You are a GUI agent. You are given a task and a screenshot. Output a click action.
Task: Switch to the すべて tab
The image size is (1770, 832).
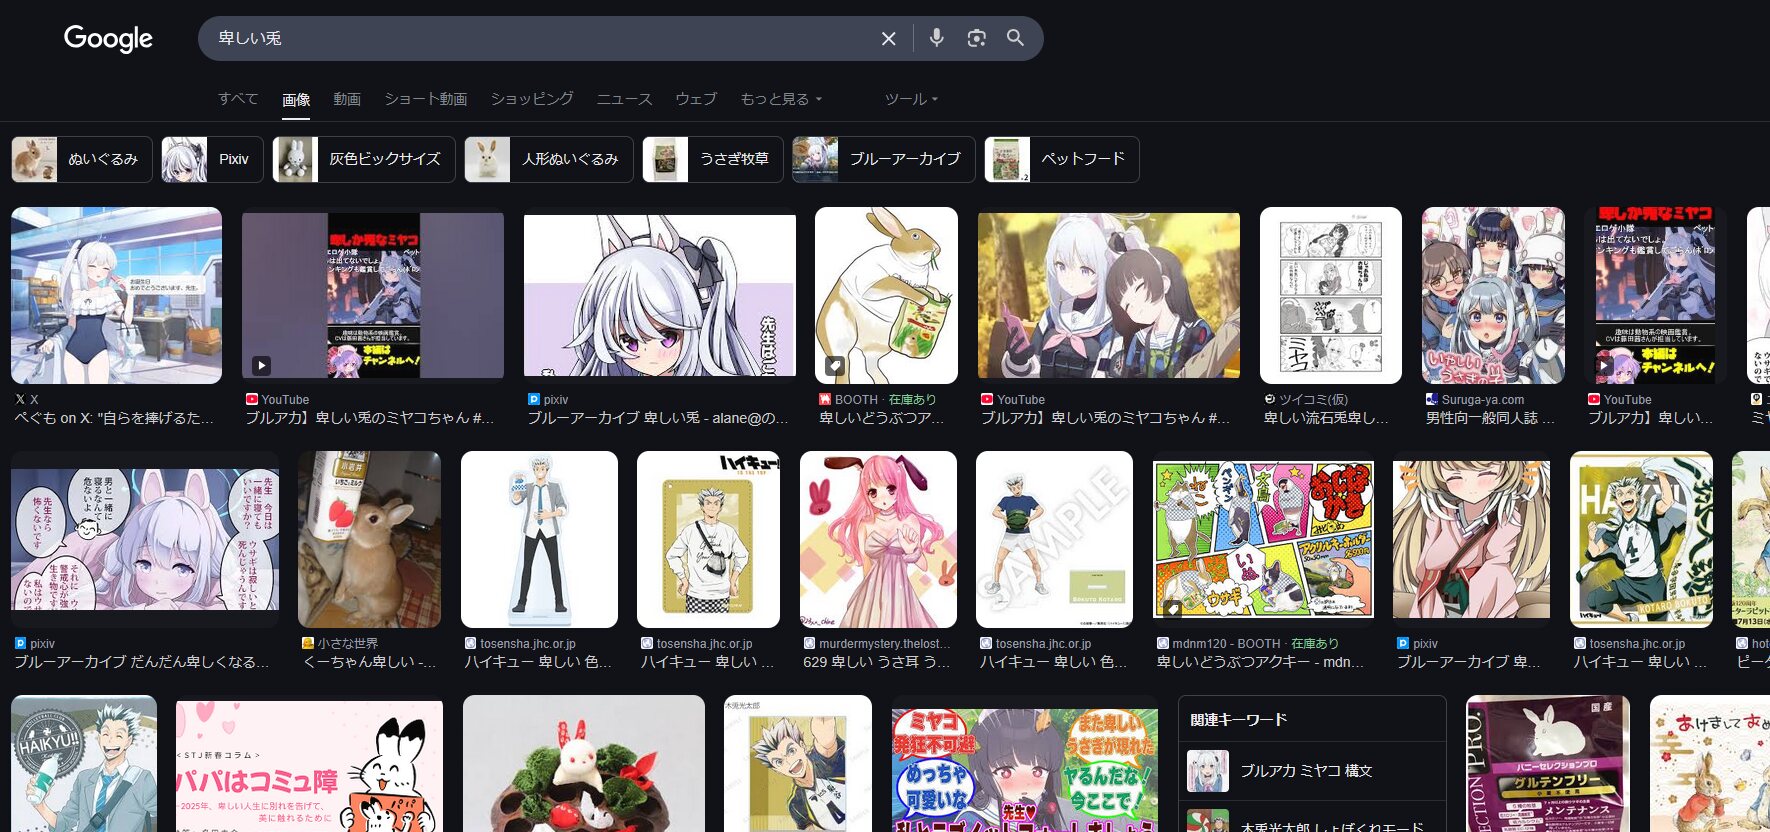point(238,98)
